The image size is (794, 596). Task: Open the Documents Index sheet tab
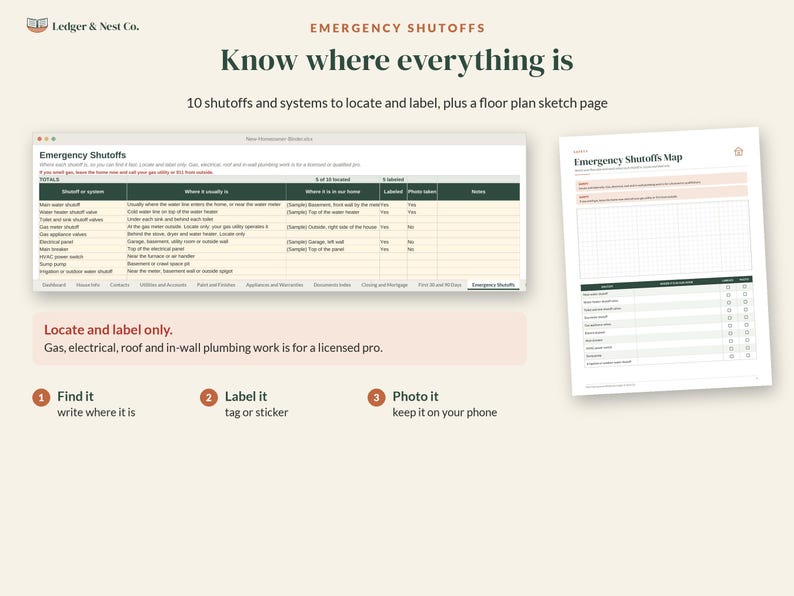tap(332, 285)
